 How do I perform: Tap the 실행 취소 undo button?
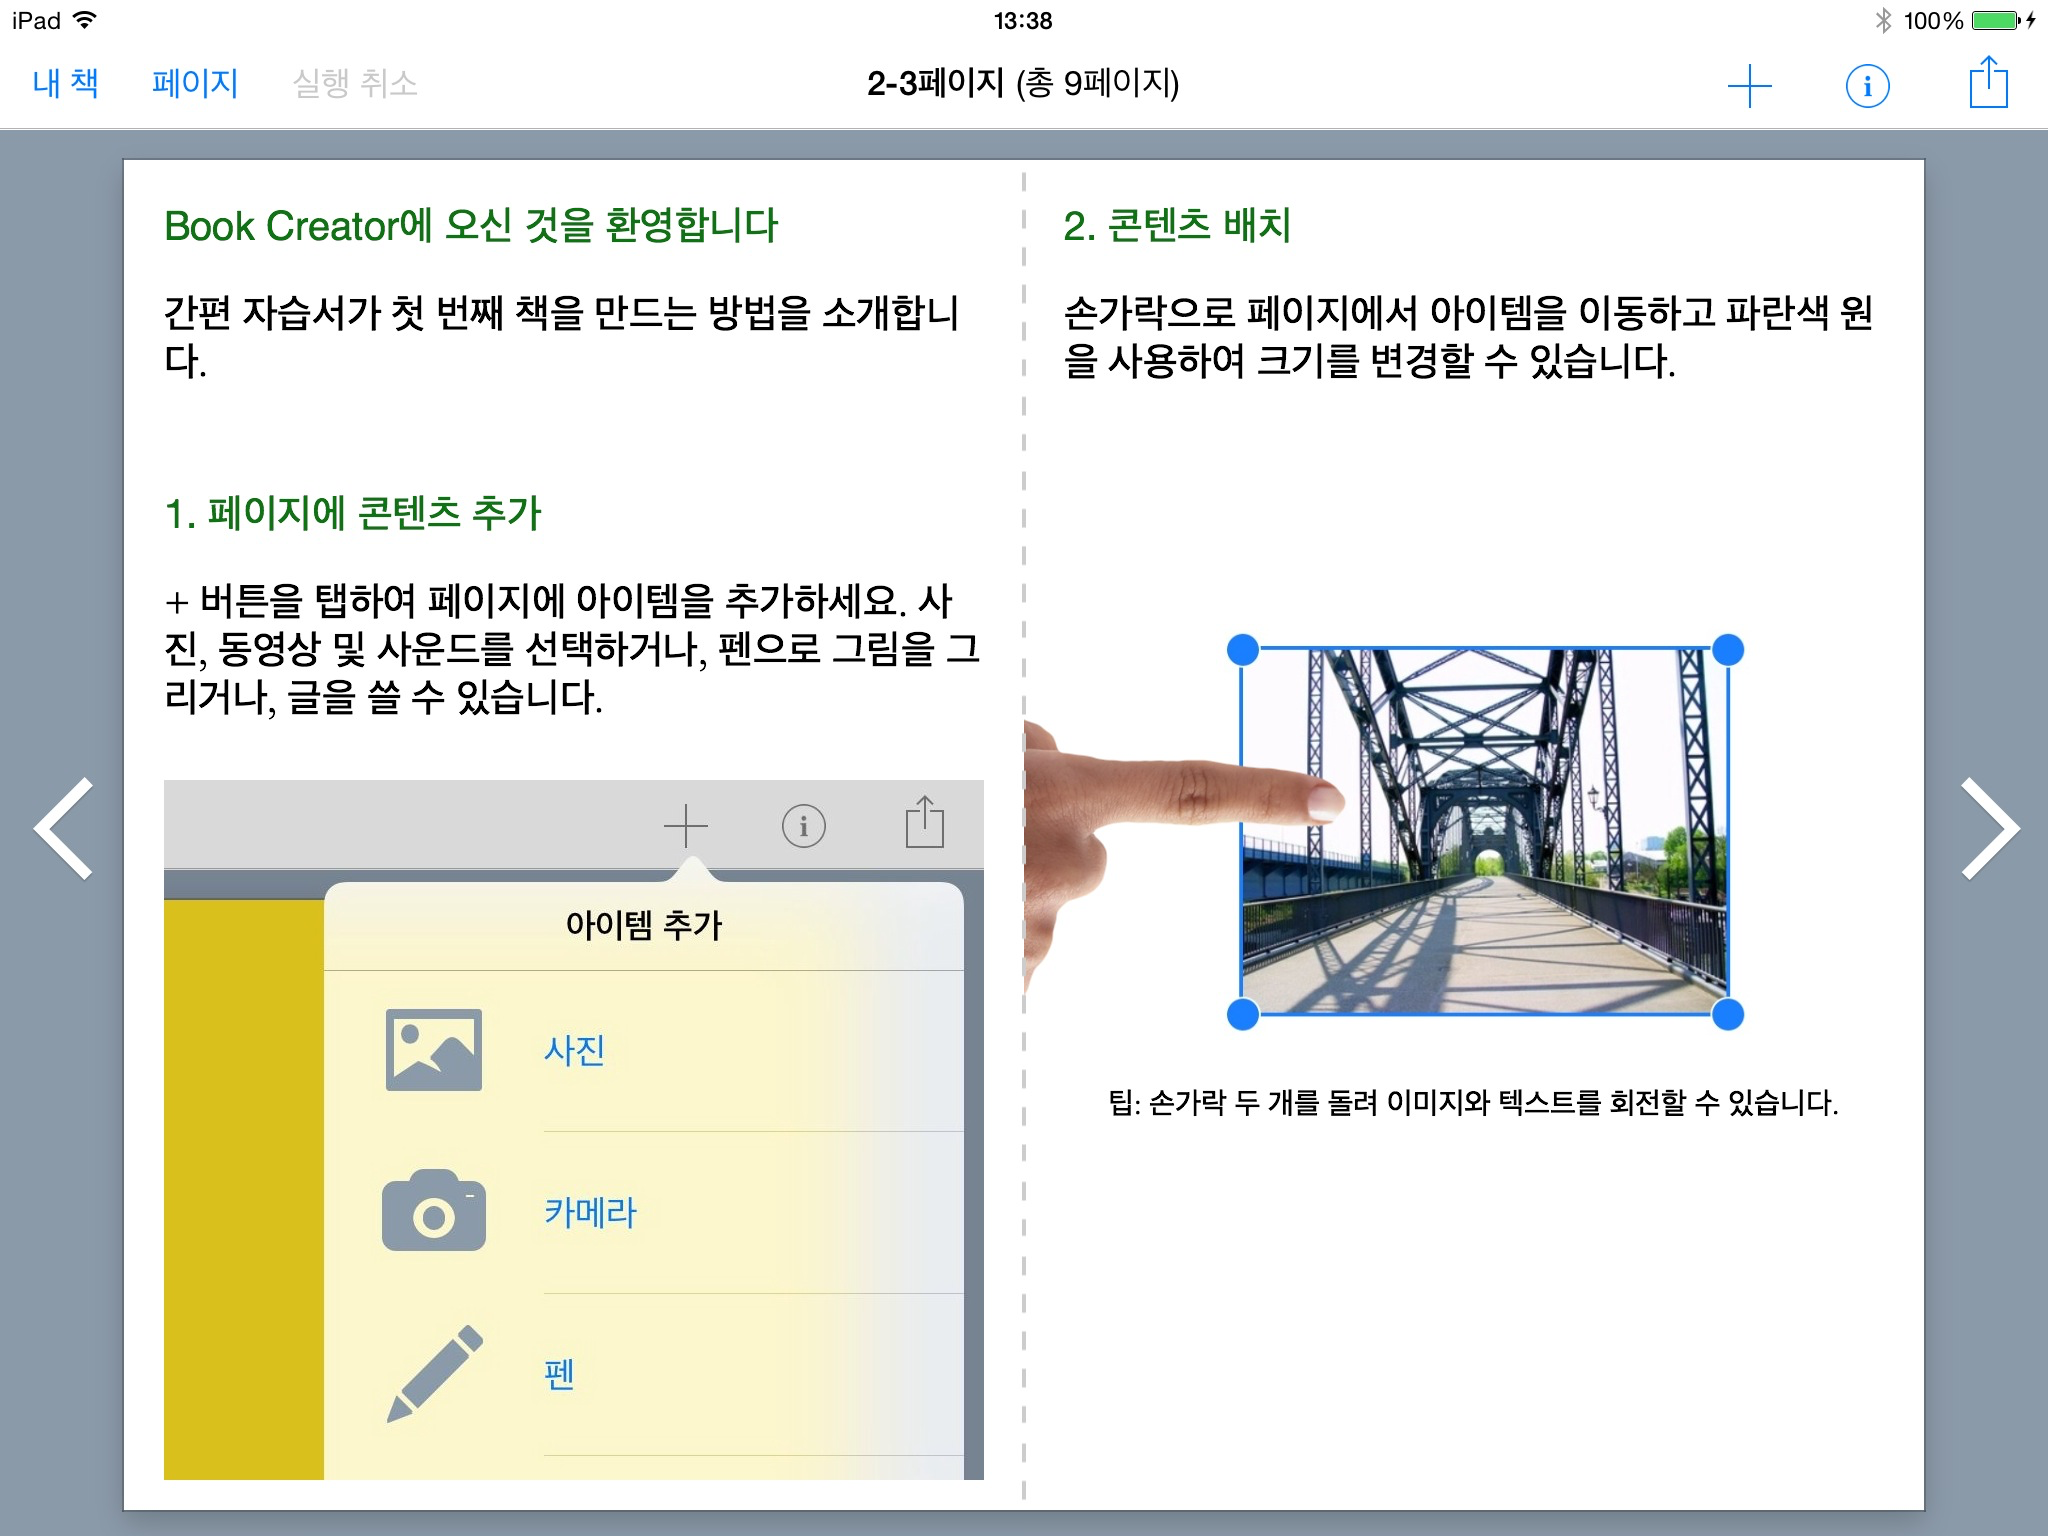point(355,83)
